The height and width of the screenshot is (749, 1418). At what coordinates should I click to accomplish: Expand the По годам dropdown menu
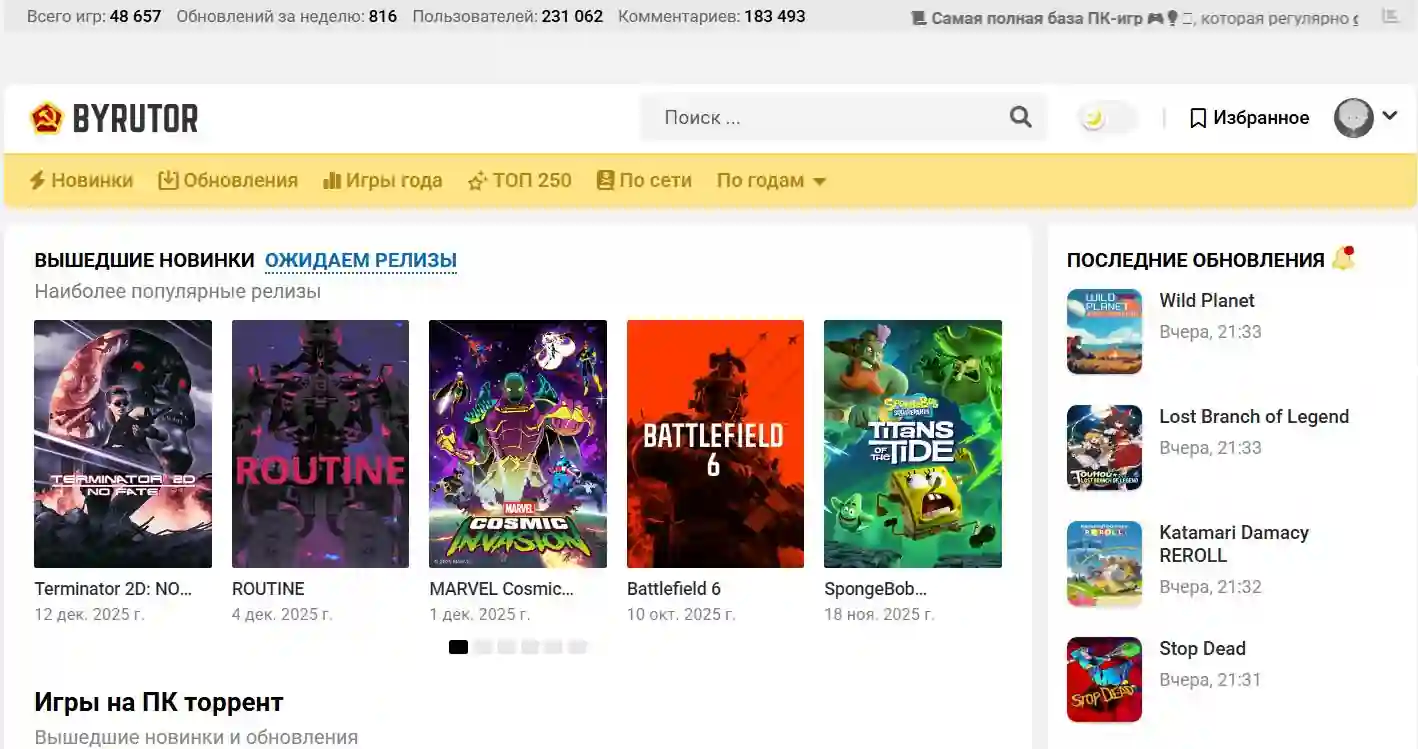coord(771,181)
